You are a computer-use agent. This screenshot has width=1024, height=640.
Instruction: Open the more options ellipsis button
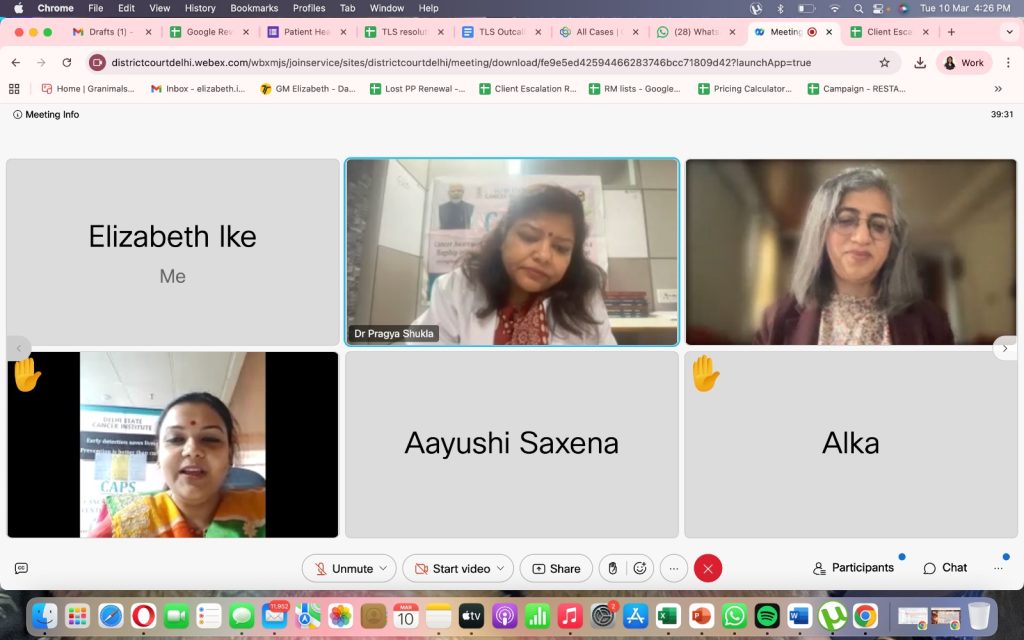(674, 569)
